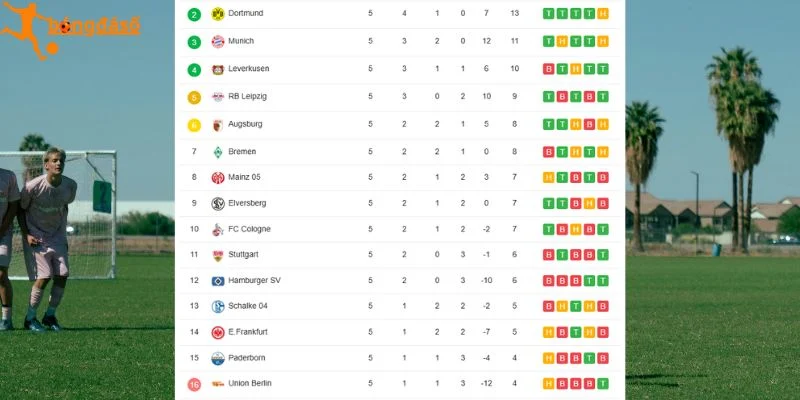Image resolution: width=800 pixels, height=400 pixels.
Task: Click Dortmund's last yellow H form badge
Action: (x=603, y=14)
